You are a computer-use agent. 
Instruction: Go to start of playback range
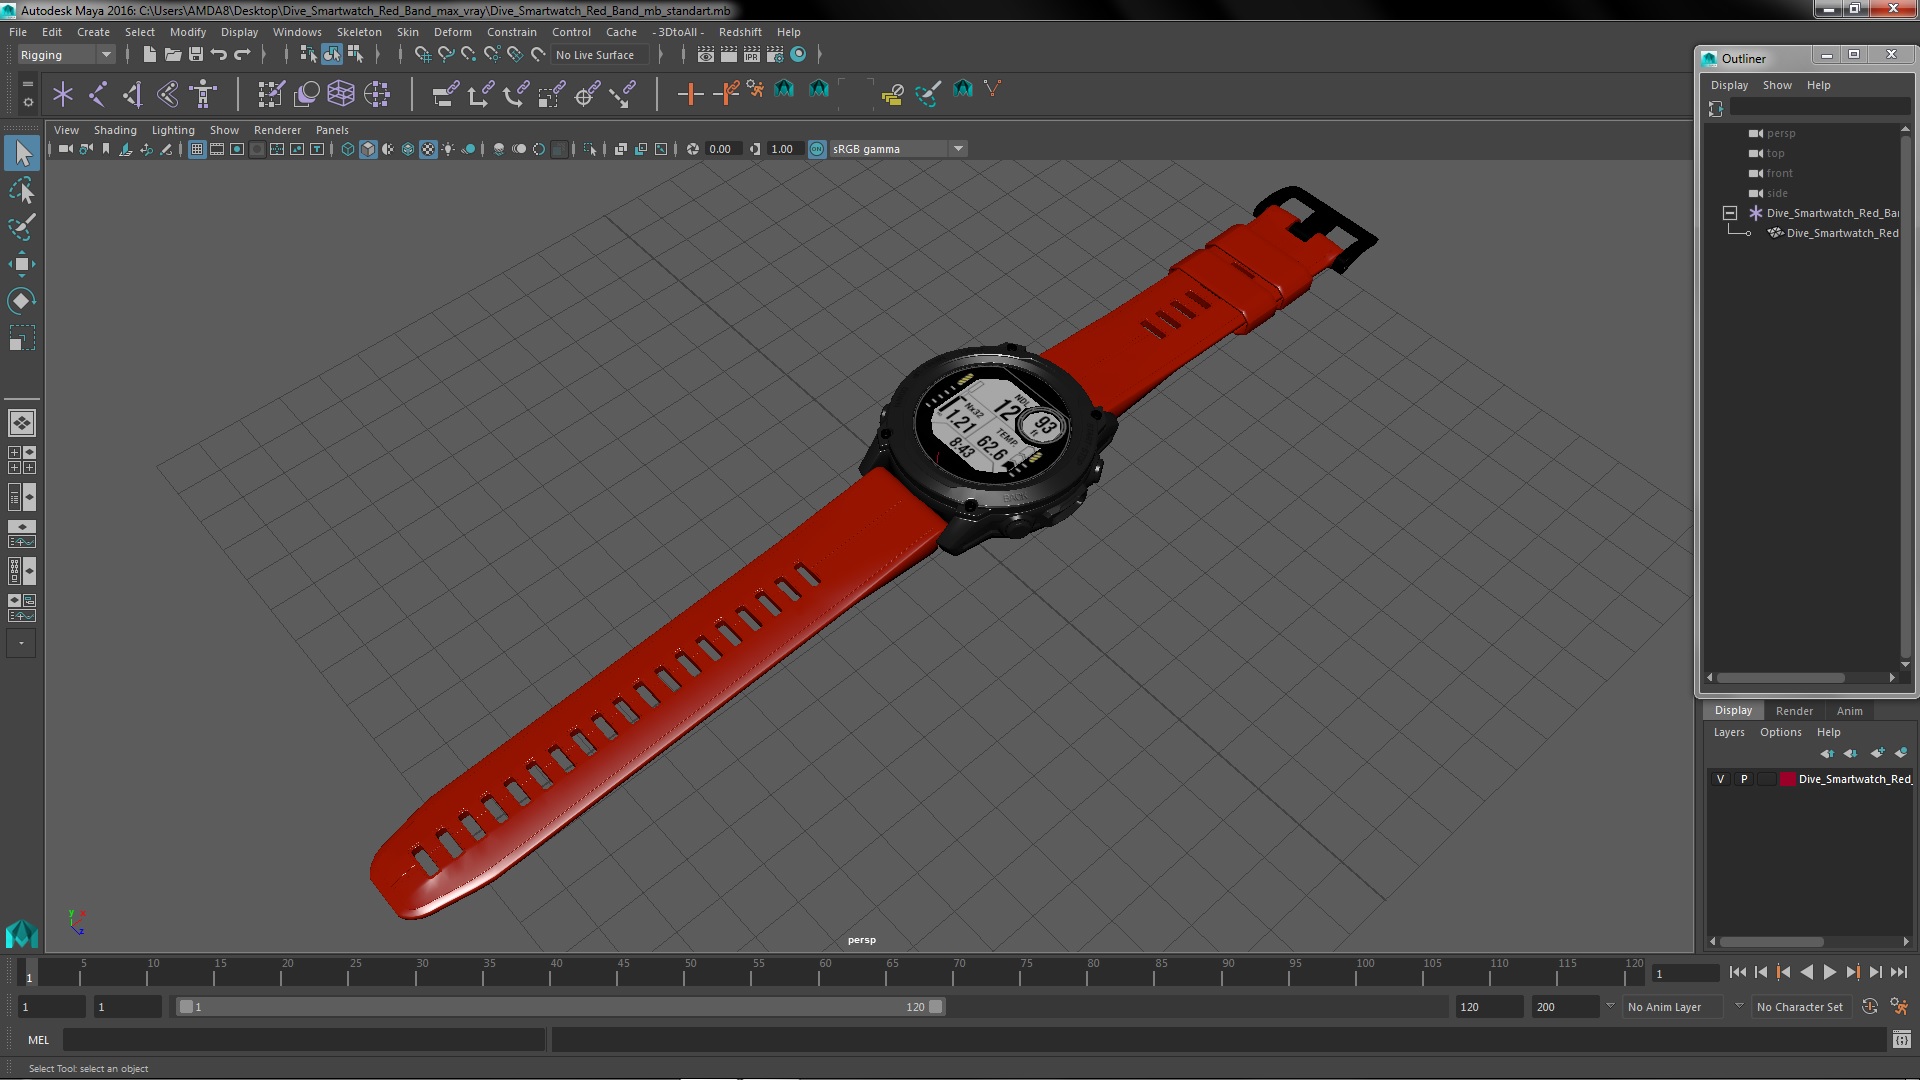click(x=1737, y=972)
